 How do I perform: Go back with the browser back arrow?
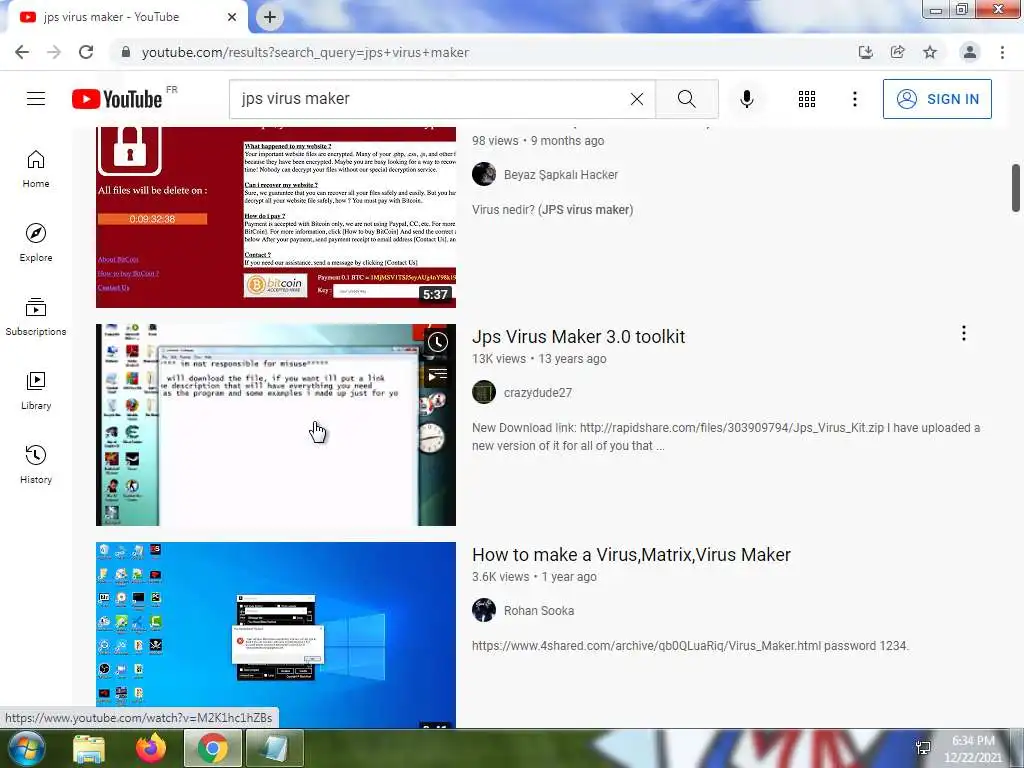click(x=22, y=52)
